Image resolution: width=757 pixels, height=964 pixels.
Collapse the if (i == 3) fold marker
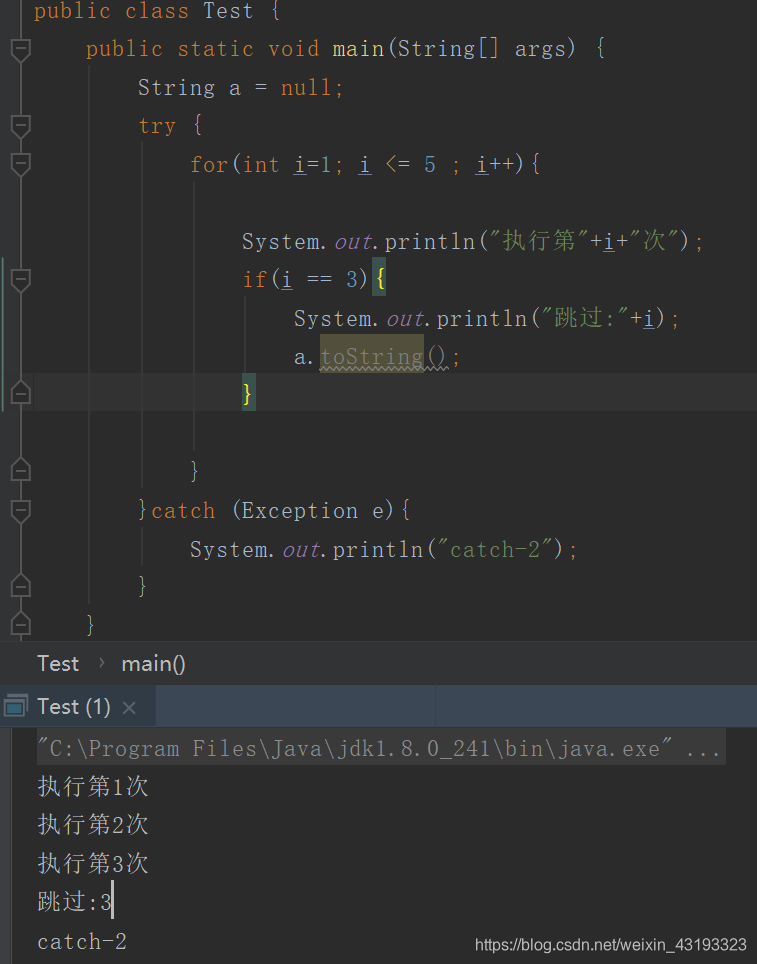pyautogui.click(x=20, y=280)
